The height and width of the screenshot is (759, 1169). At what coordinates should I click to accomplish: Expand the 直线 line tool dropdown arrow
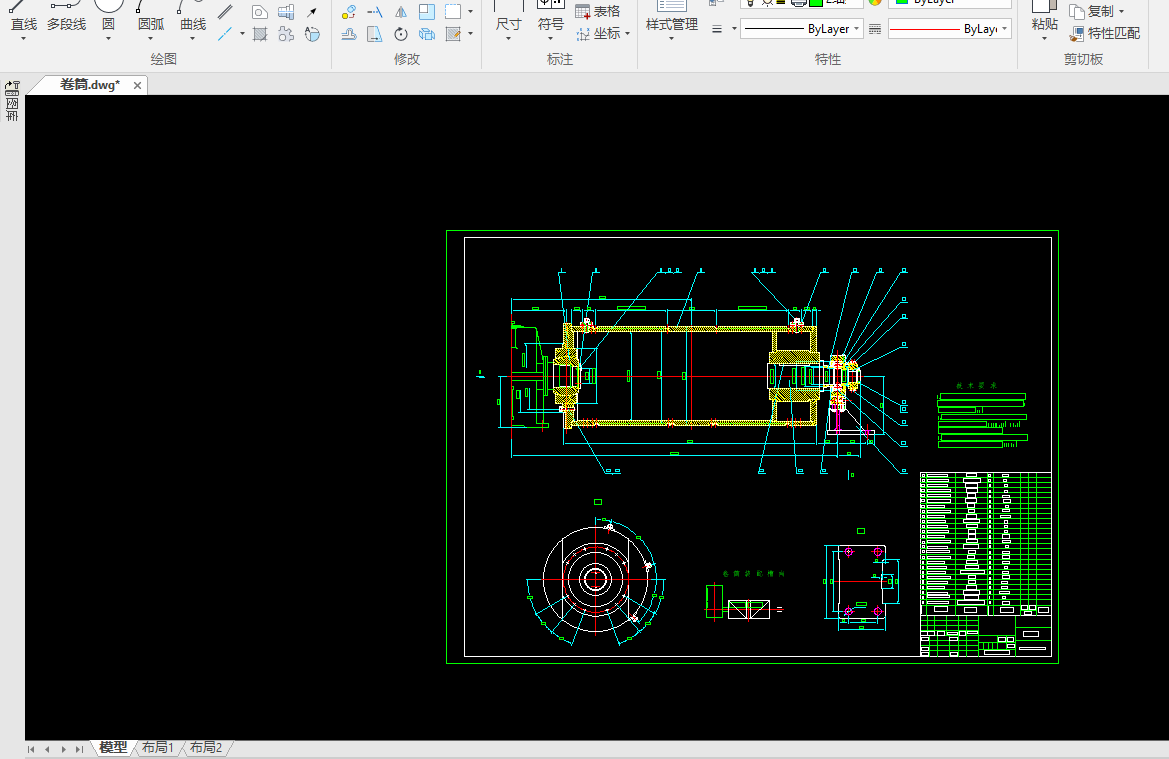(24, 40)
